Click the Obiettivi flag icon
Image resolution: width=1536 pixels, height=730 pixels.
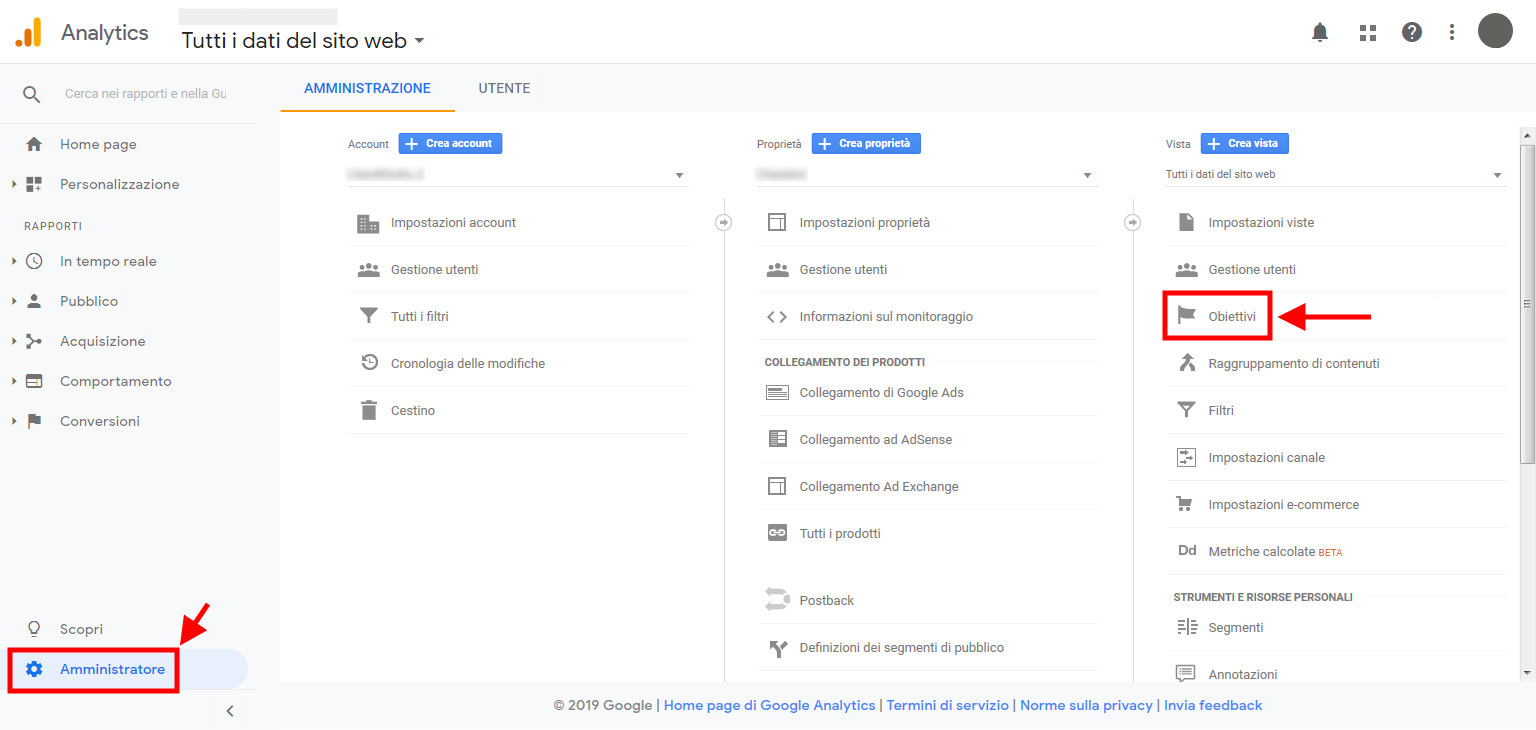[x=1187, y=316]
